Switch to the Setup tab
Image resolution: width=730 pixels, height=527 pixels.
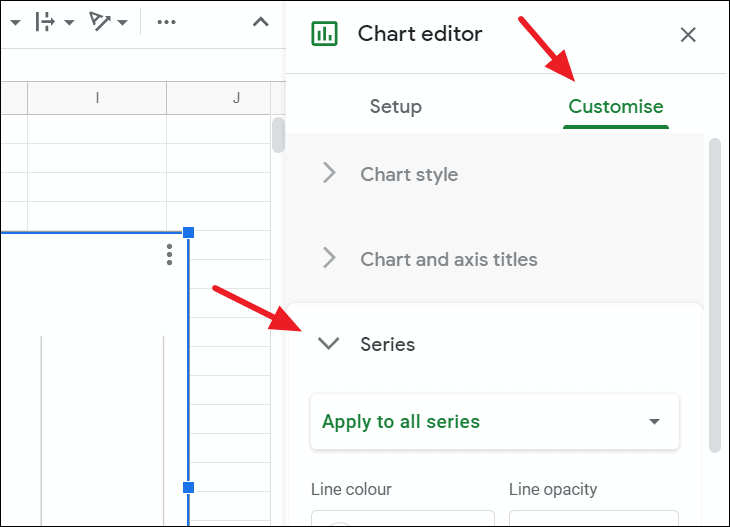click(396, 106)
